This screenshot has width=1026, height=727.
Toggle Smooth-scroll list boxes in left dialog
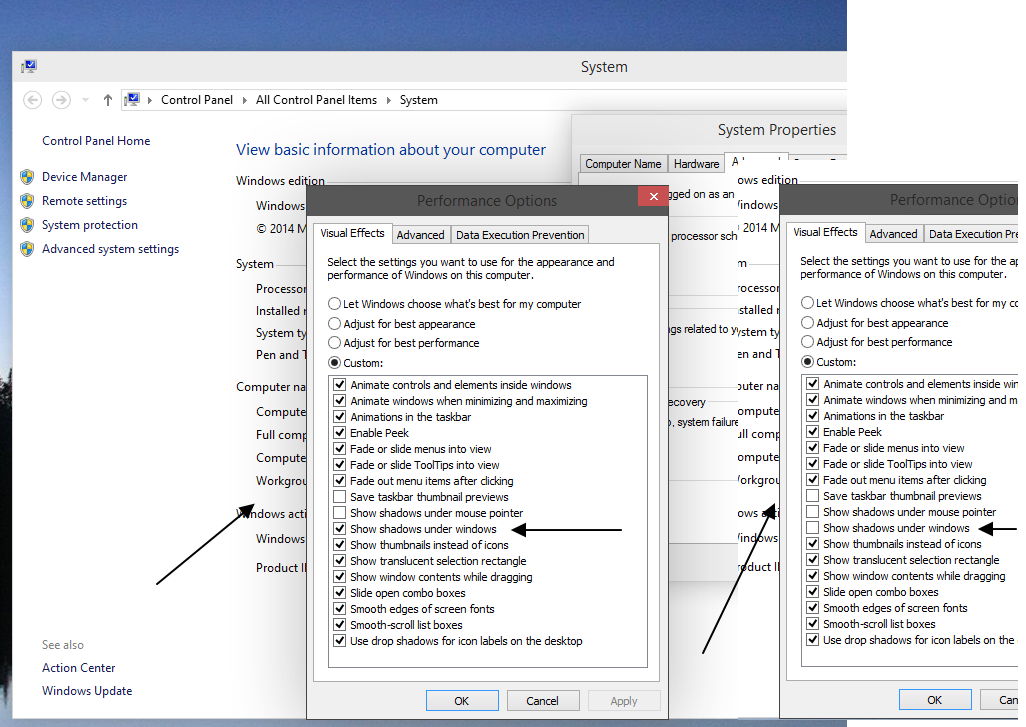pos(340,625)
